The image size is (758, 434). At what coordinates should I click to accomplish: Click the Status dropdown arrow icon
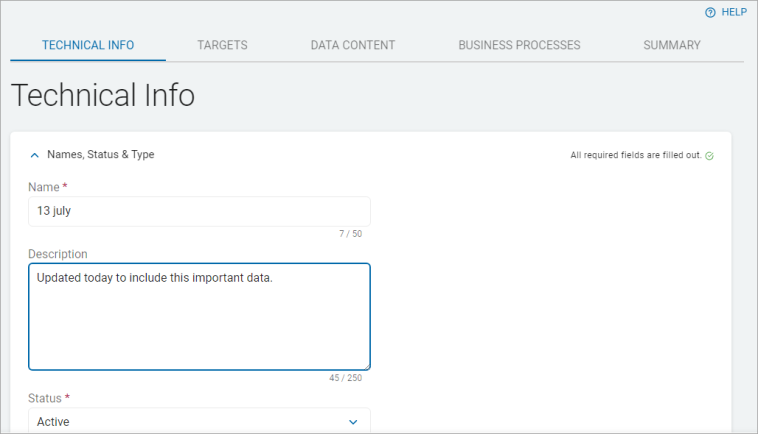[352, 422]
